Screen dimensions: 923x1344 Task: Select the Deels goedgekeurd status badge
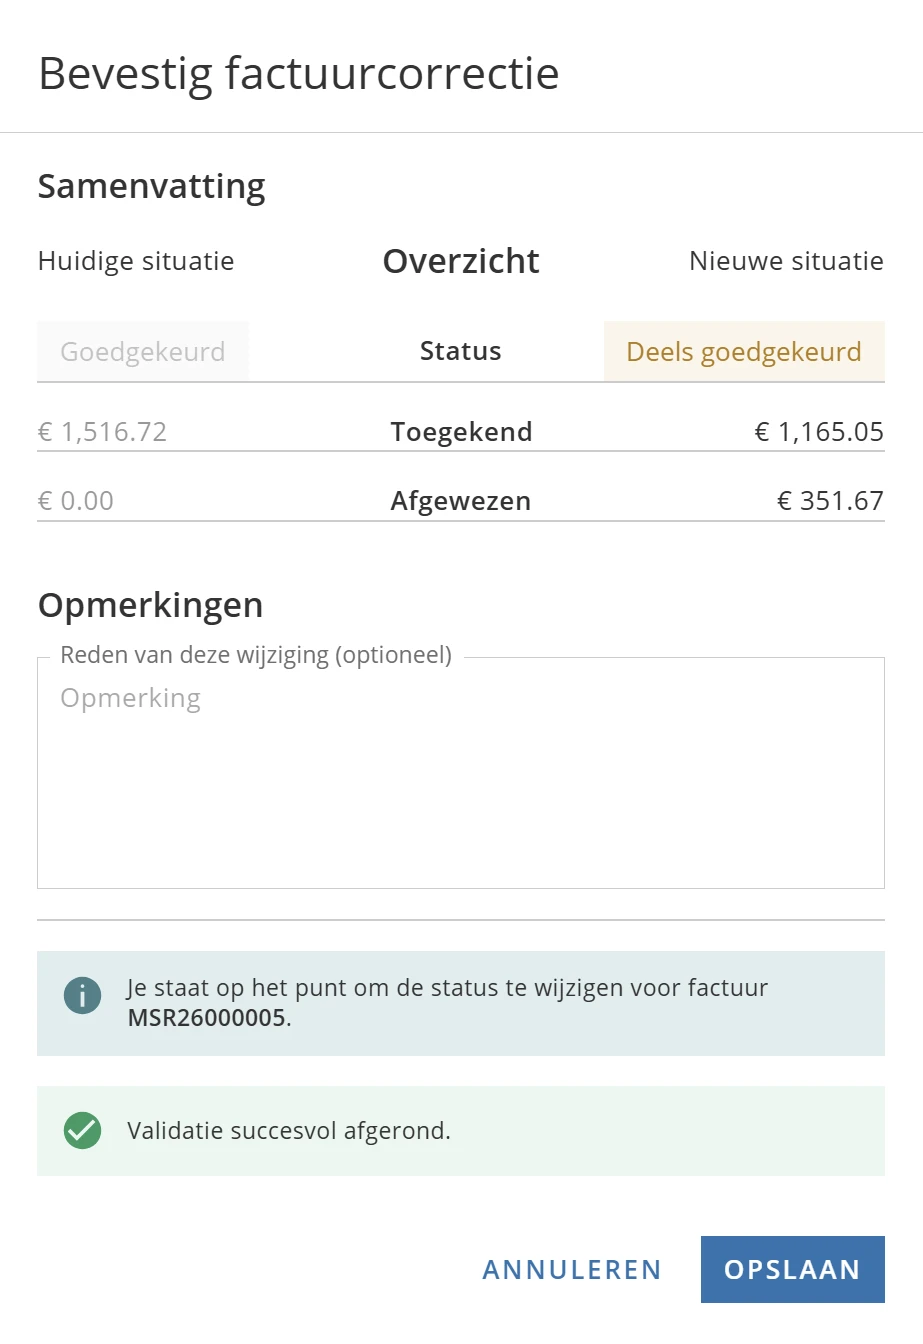pyautogui.click(x=743, y=352)
